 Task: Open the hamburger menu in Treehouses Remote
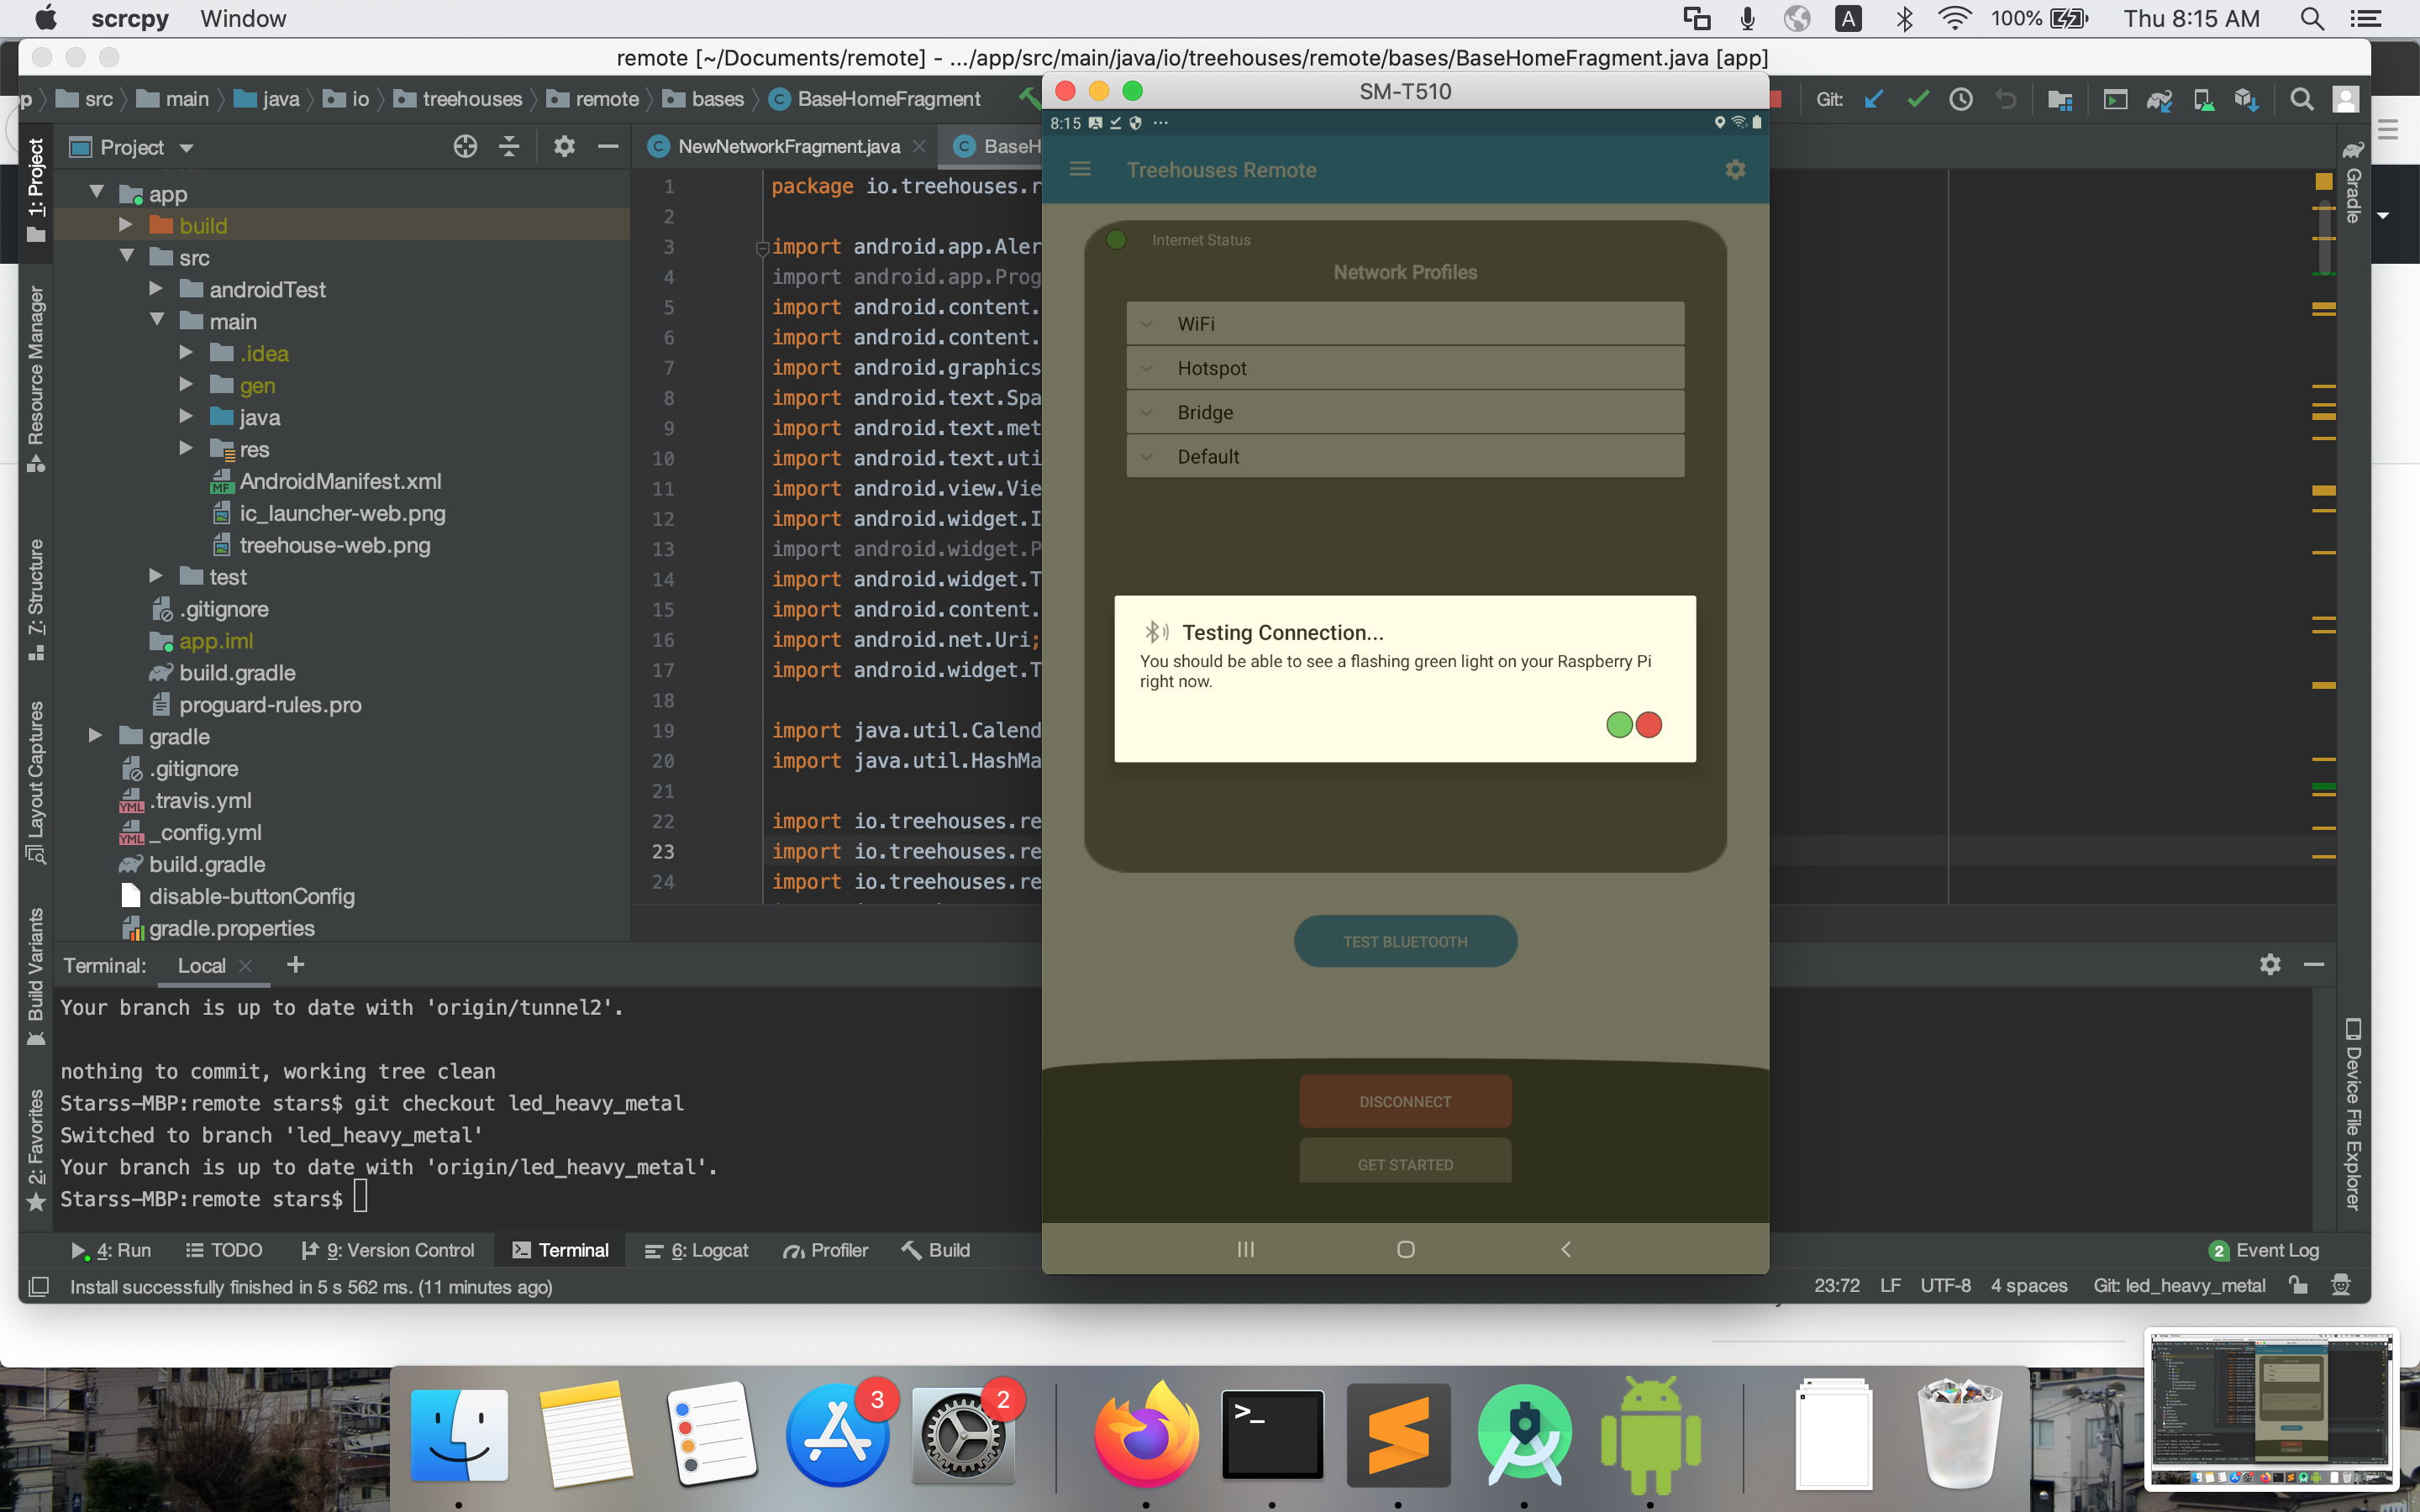1080,170
